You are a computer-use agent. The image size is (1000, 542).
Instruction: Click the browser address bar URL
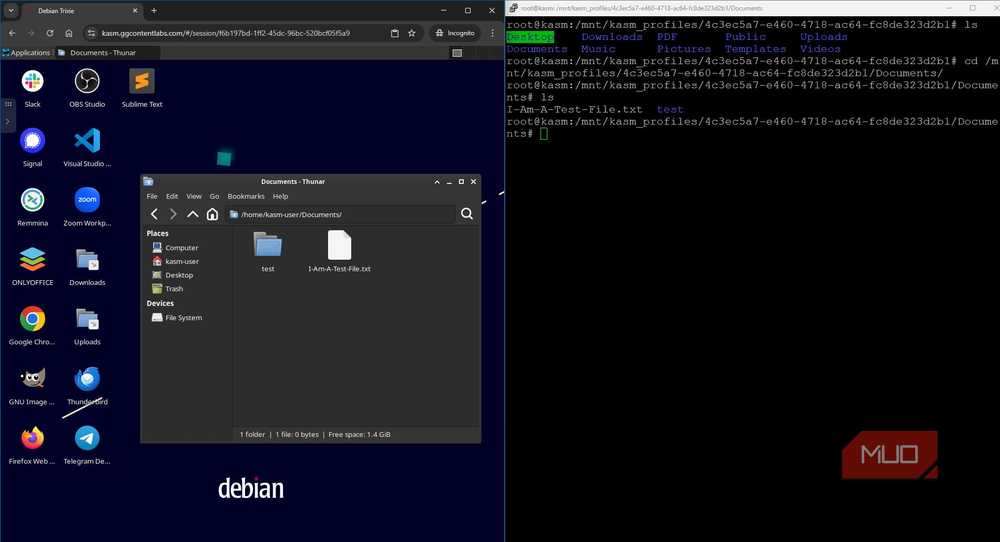226,33
